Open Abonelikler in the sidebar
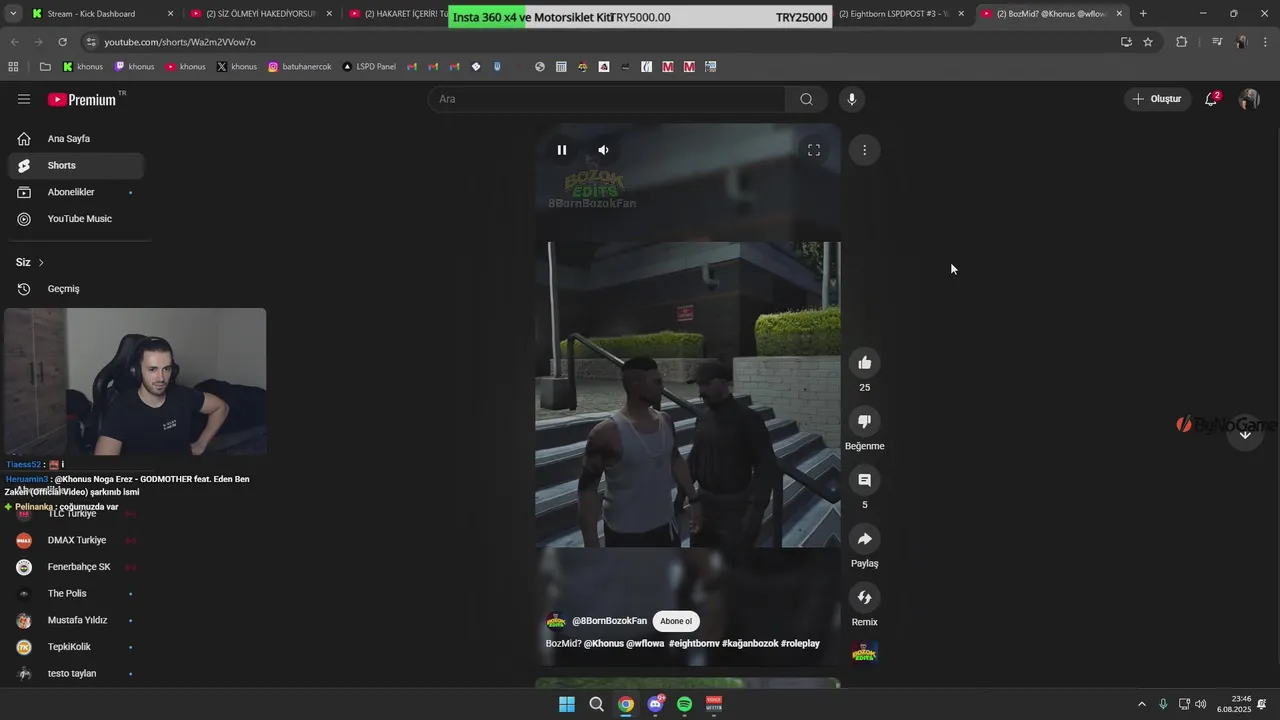1280x720 pixels. point(76,192)
